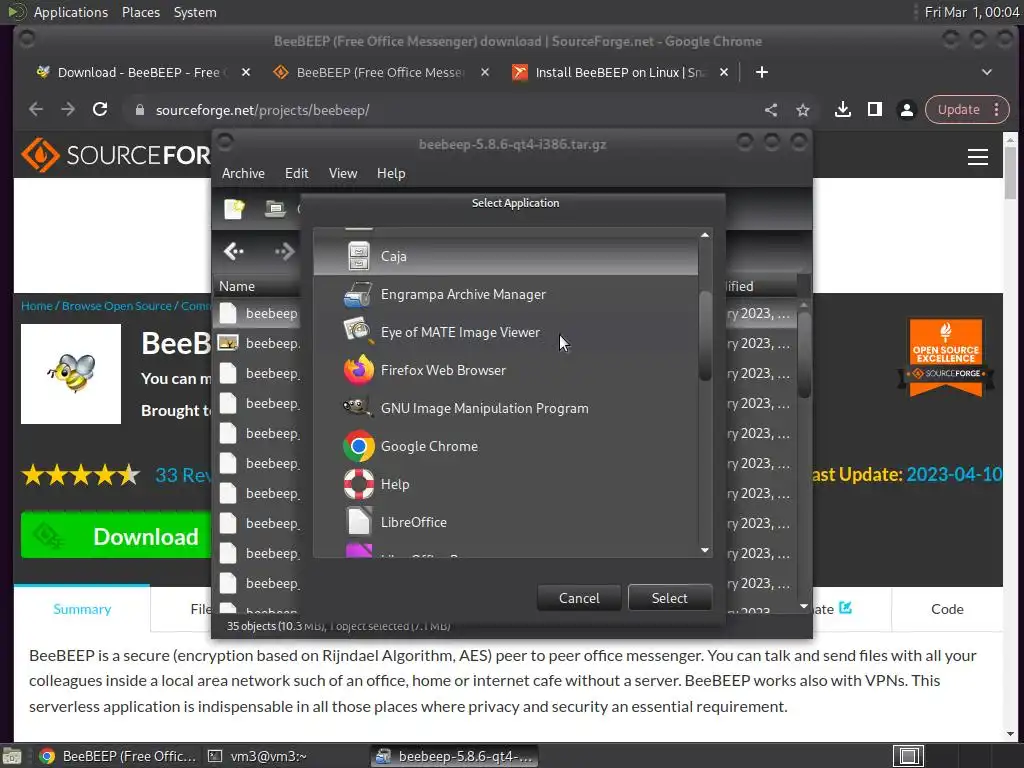Click the Engrampa Archive Manager icon

358,295
